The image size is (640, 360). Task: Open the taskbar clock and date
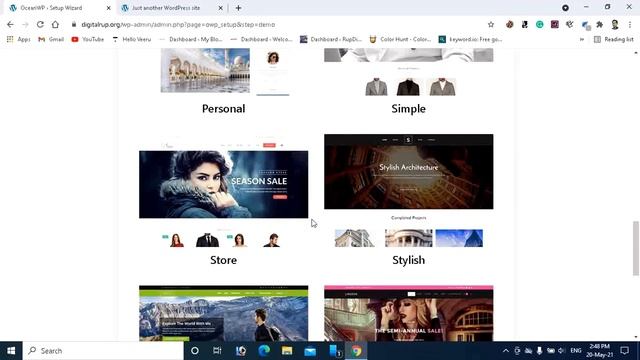click(600, 351)
